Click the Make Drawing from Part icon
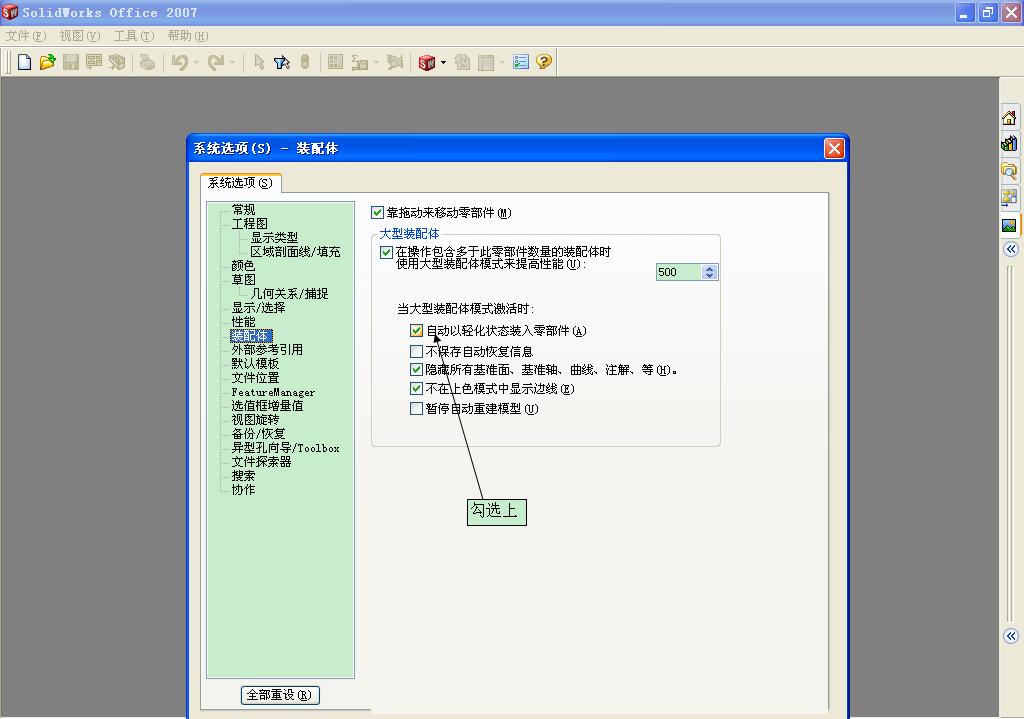This screenshot has height=719, width=1024. click(x=93, y=62)
